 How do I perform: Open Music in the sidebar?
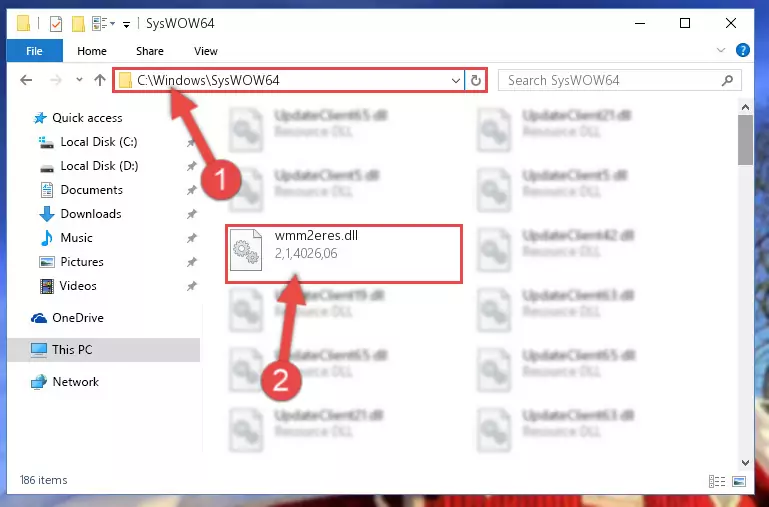coord(76,238)
